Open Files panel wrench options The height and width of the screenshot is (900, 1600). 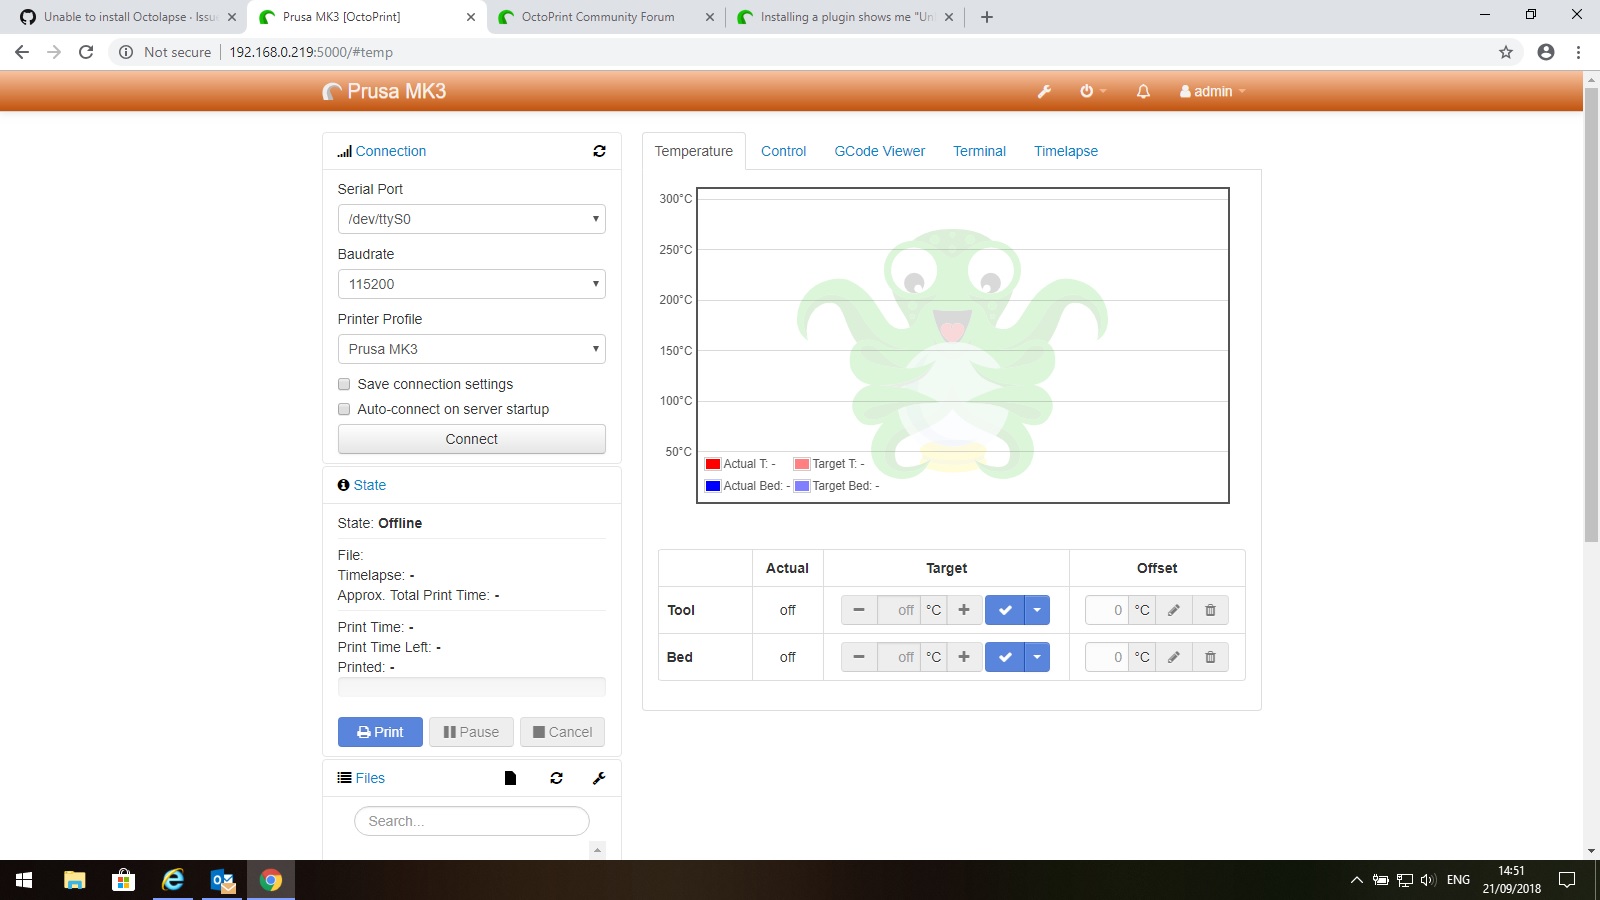[599, 778]
